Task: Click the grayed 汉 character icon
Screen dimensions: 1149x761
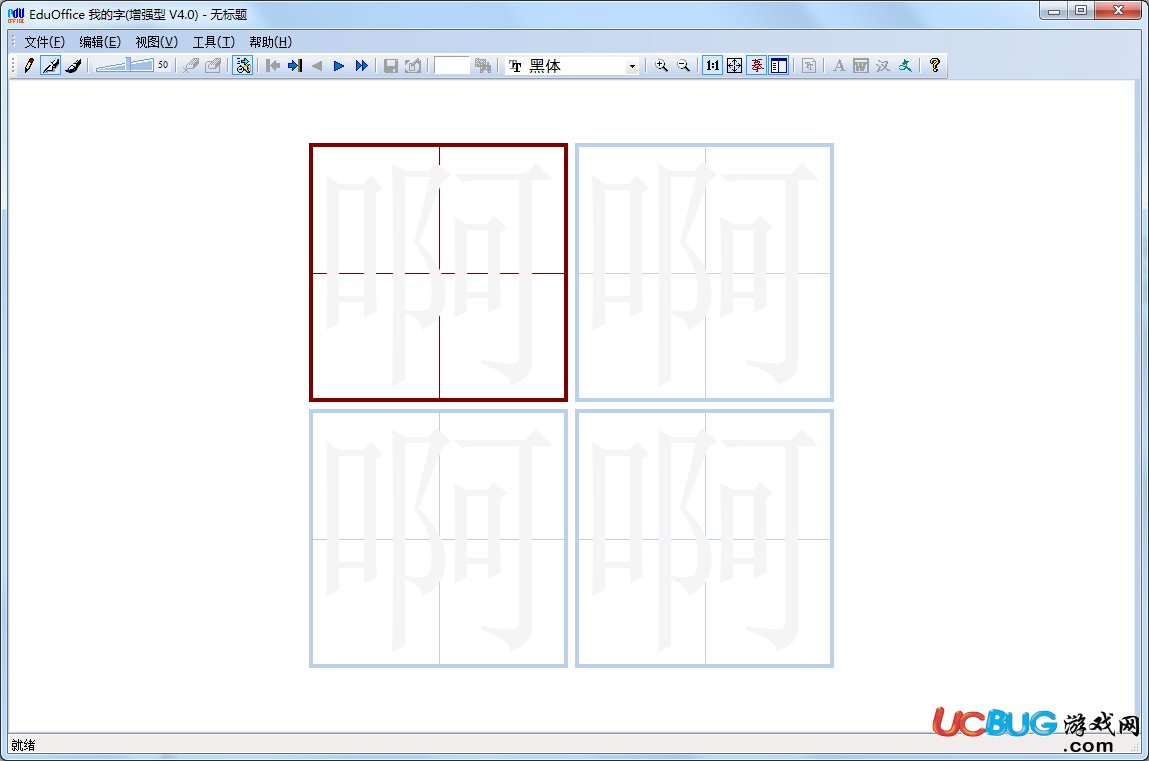Action: (883, 66)
